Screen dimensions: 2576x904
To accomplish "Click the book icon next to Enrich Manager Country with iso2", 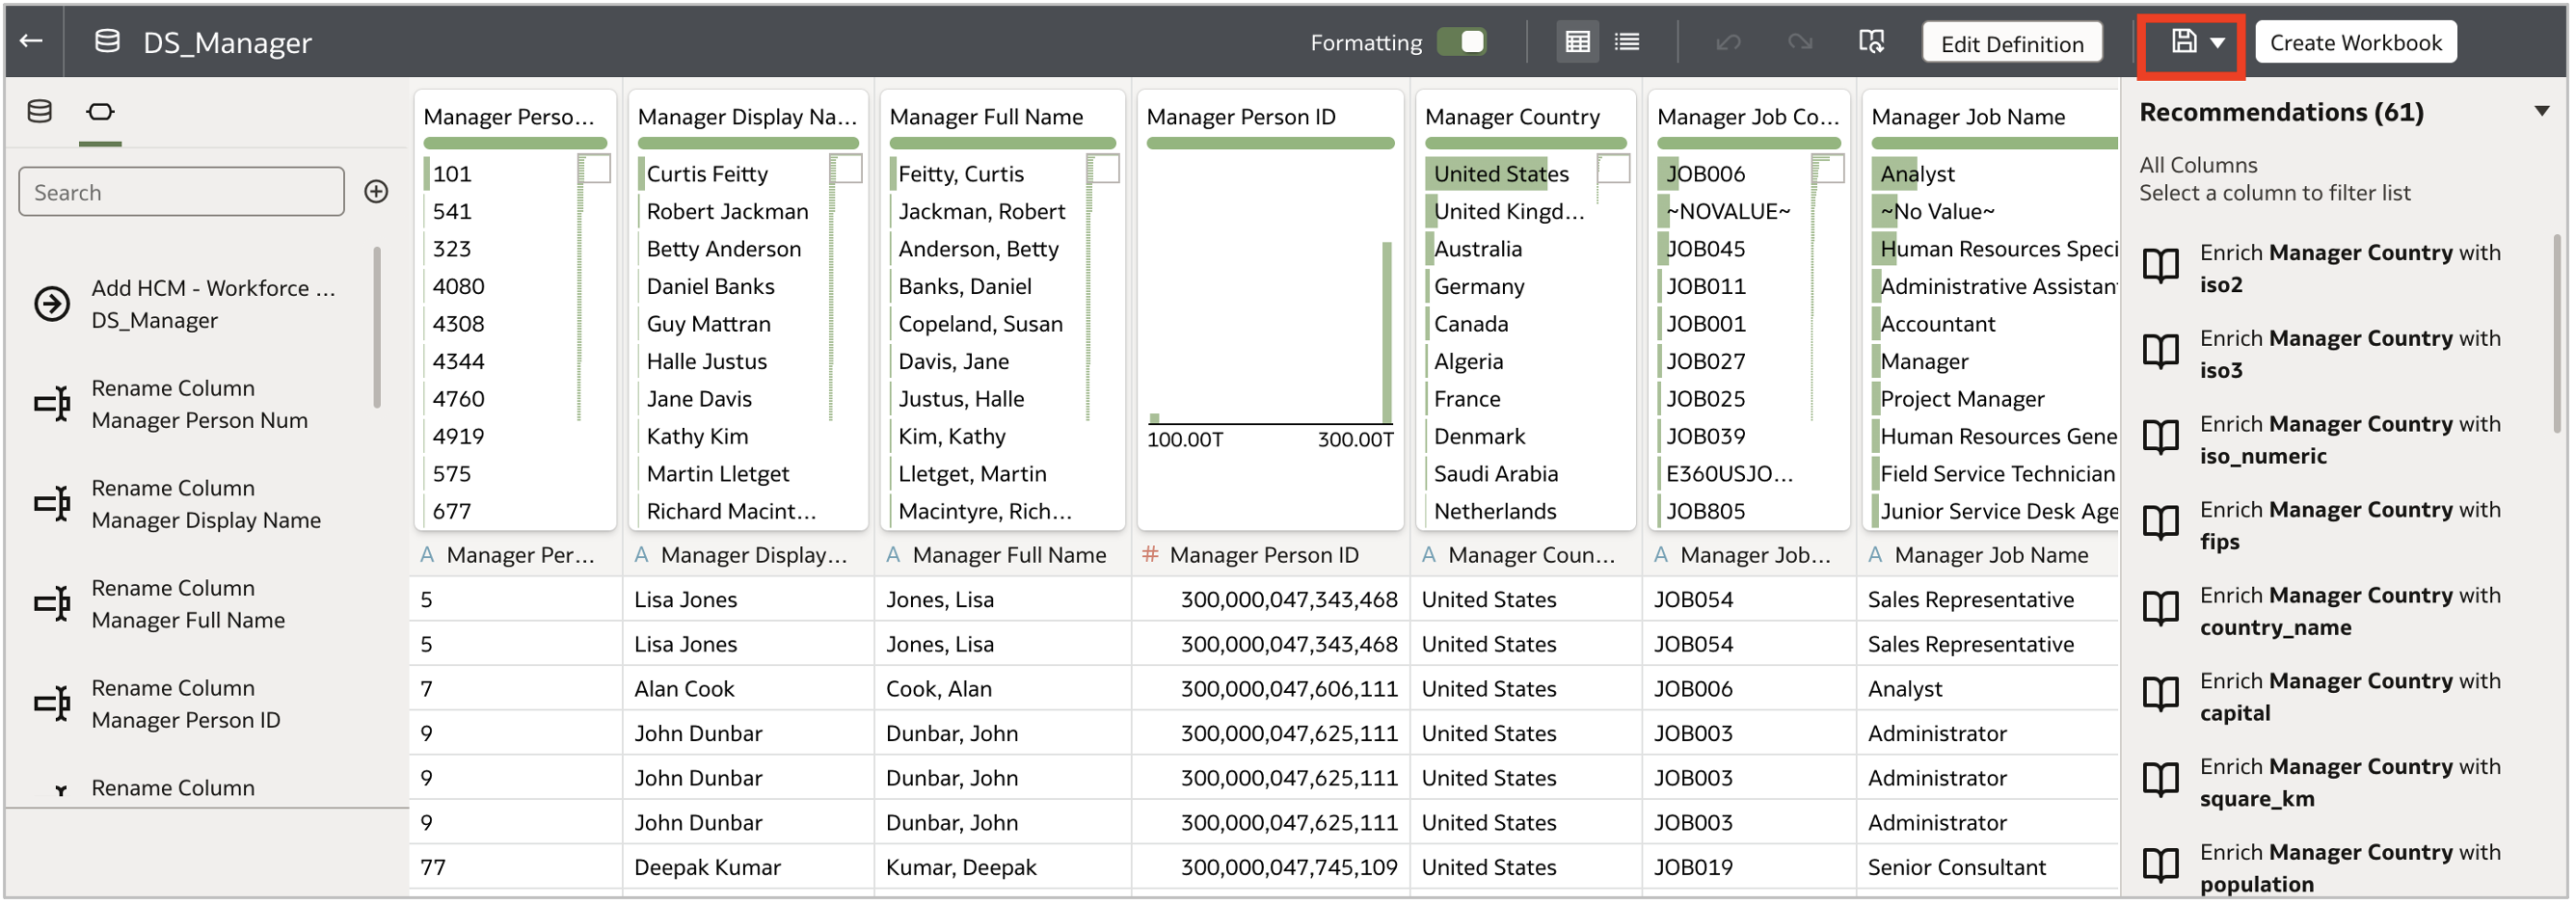I will tap(2160, 266).
